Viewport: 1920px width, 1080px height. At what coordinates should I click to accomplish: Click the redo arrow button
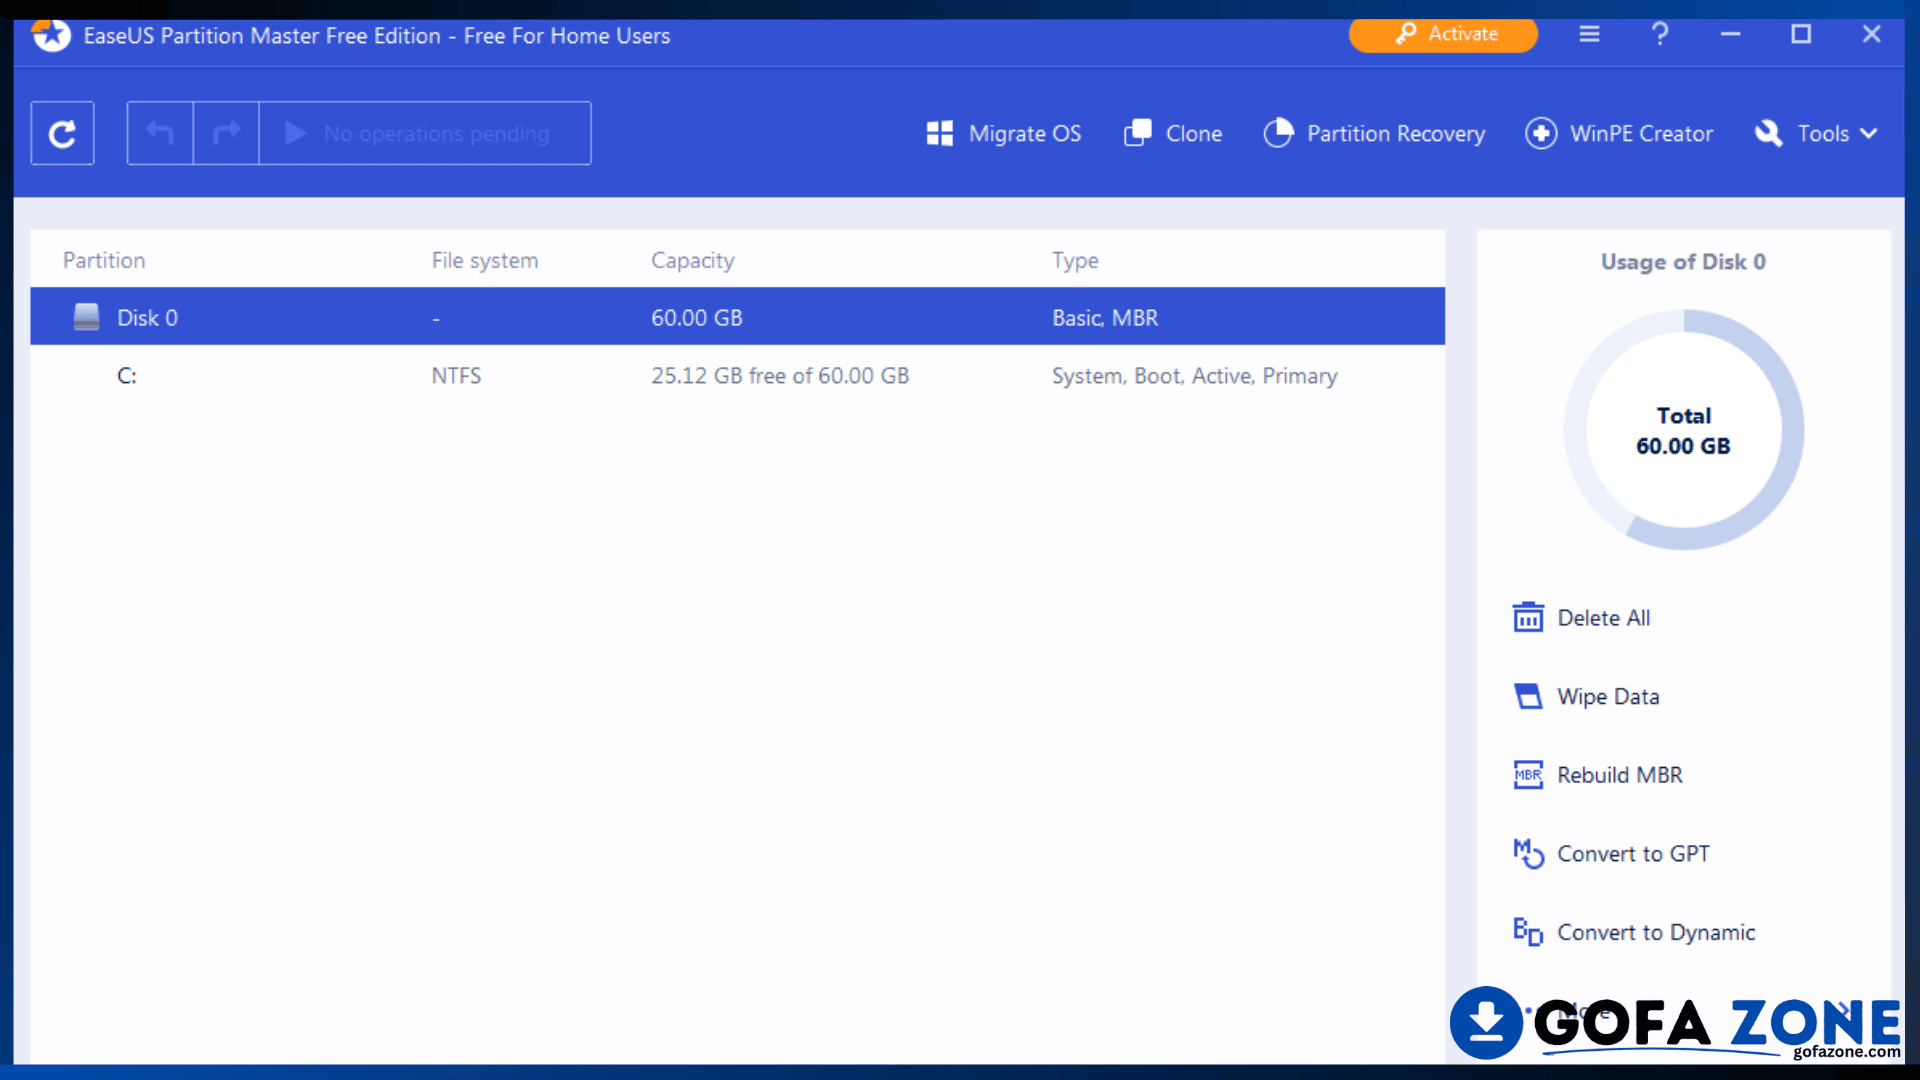click(226, 133)
